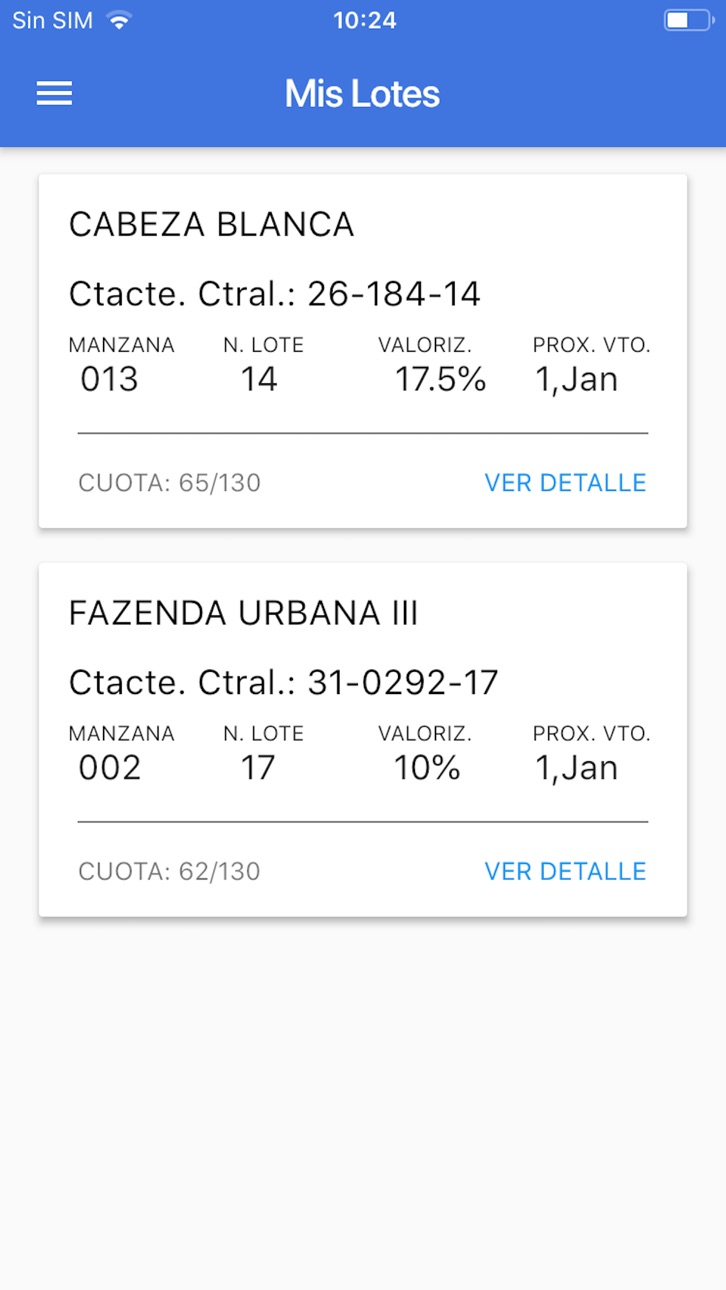This screenshot has height=1290, width=726.
Task: Tap the 10% valorization value
Action: tap(427, 767)
